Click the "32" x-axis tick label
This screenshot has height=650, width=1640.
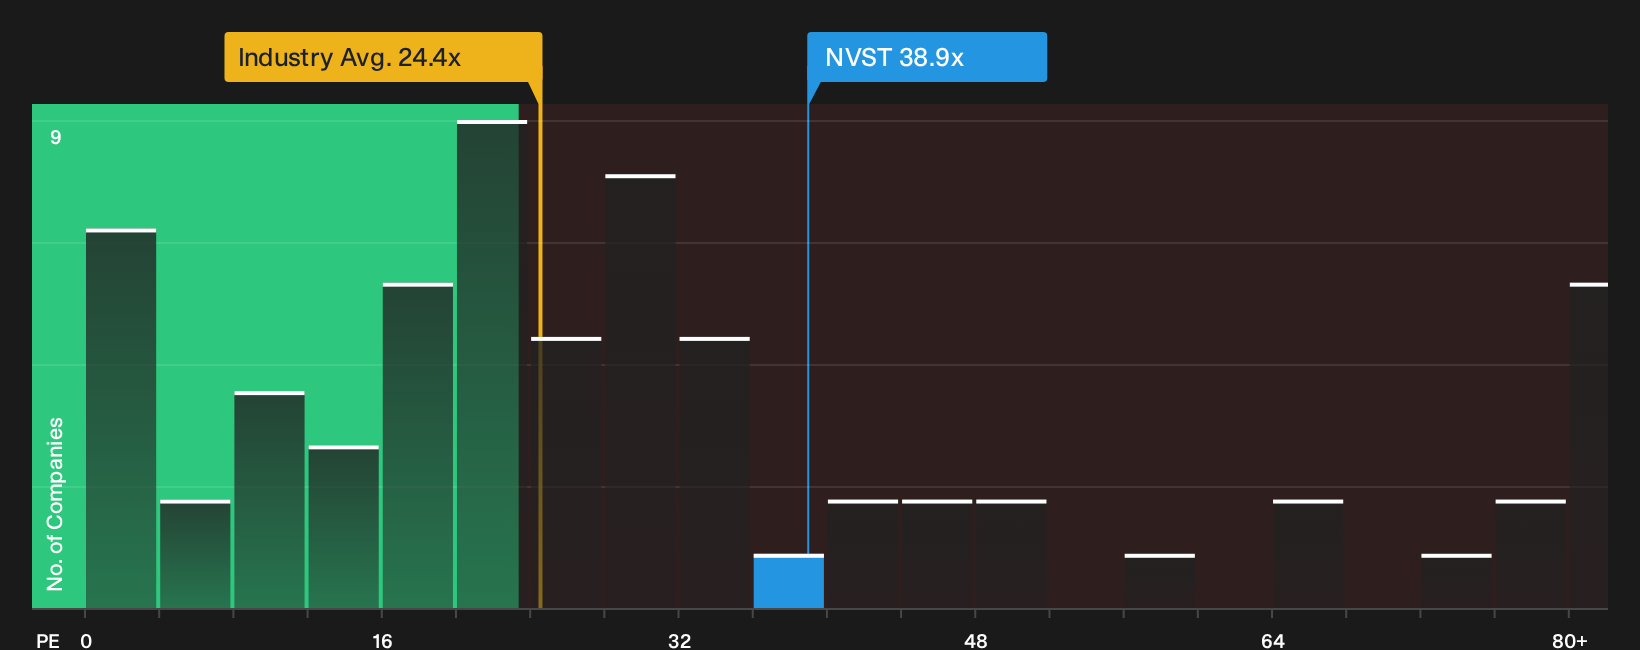(x=679, y=641)
